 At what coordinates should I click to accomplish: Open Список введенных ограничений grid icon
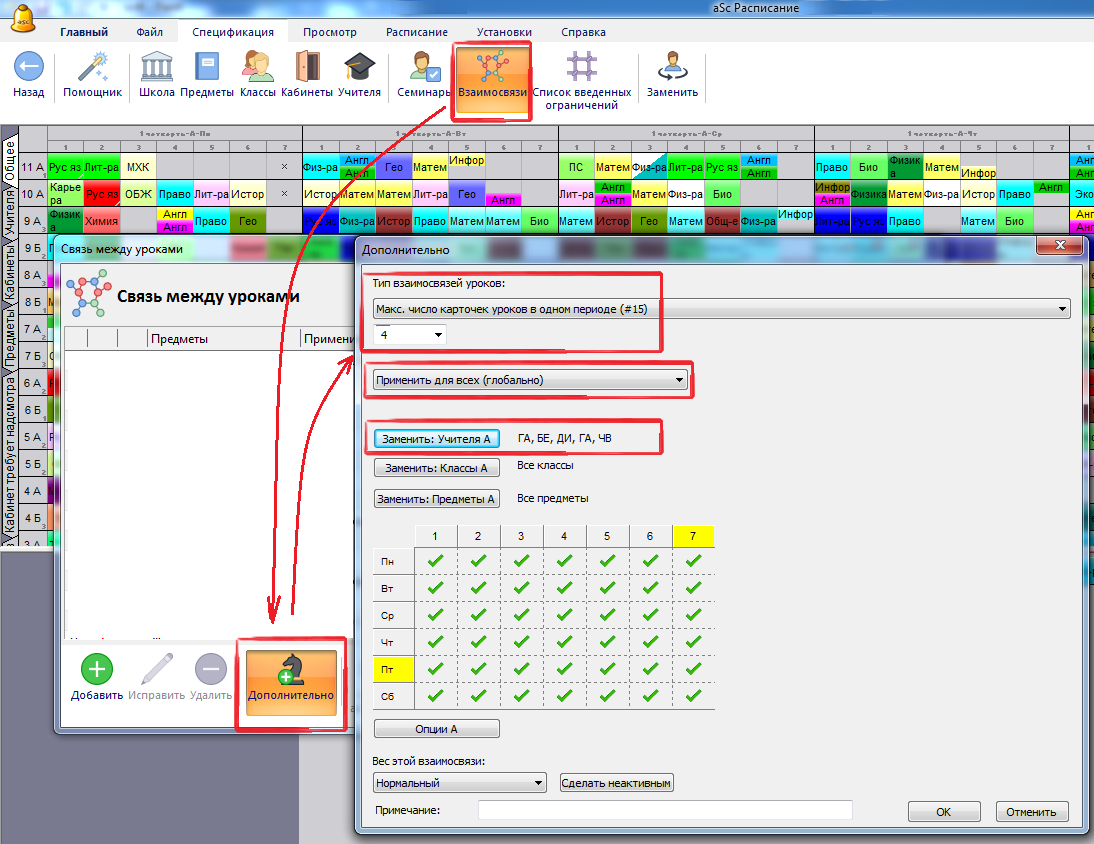tap(581, 68)
